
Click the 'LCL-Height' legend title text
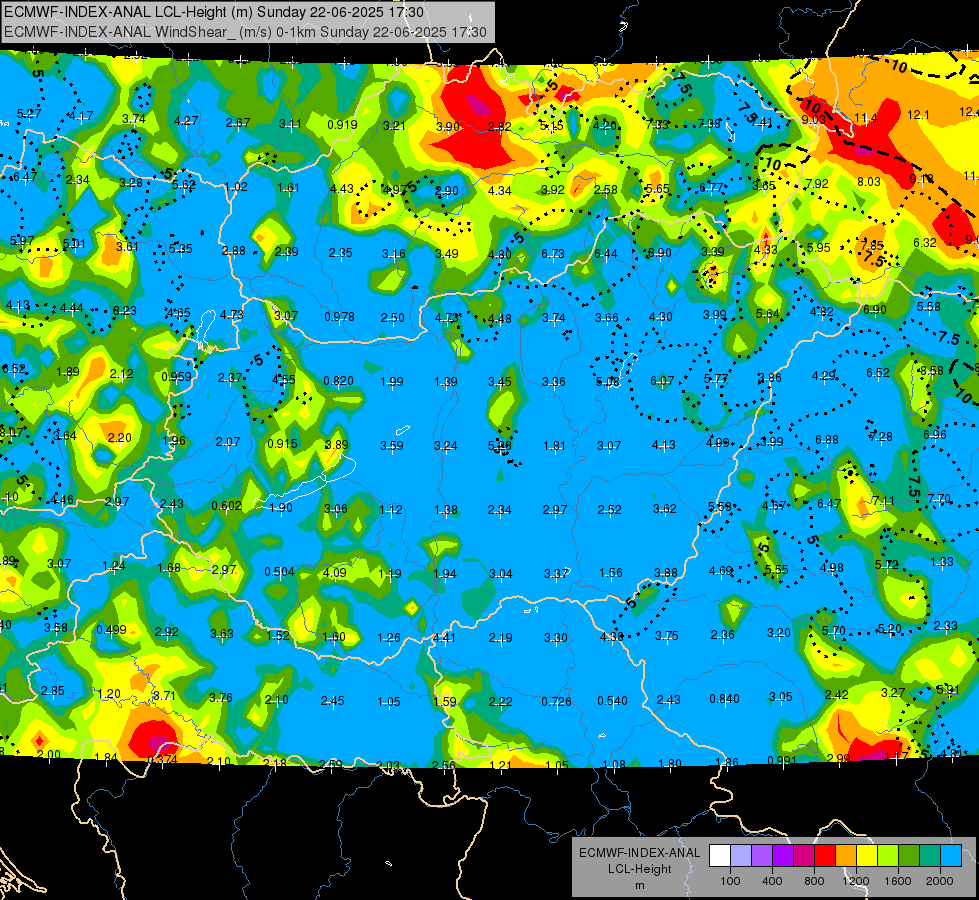click(x=639, y=869)
